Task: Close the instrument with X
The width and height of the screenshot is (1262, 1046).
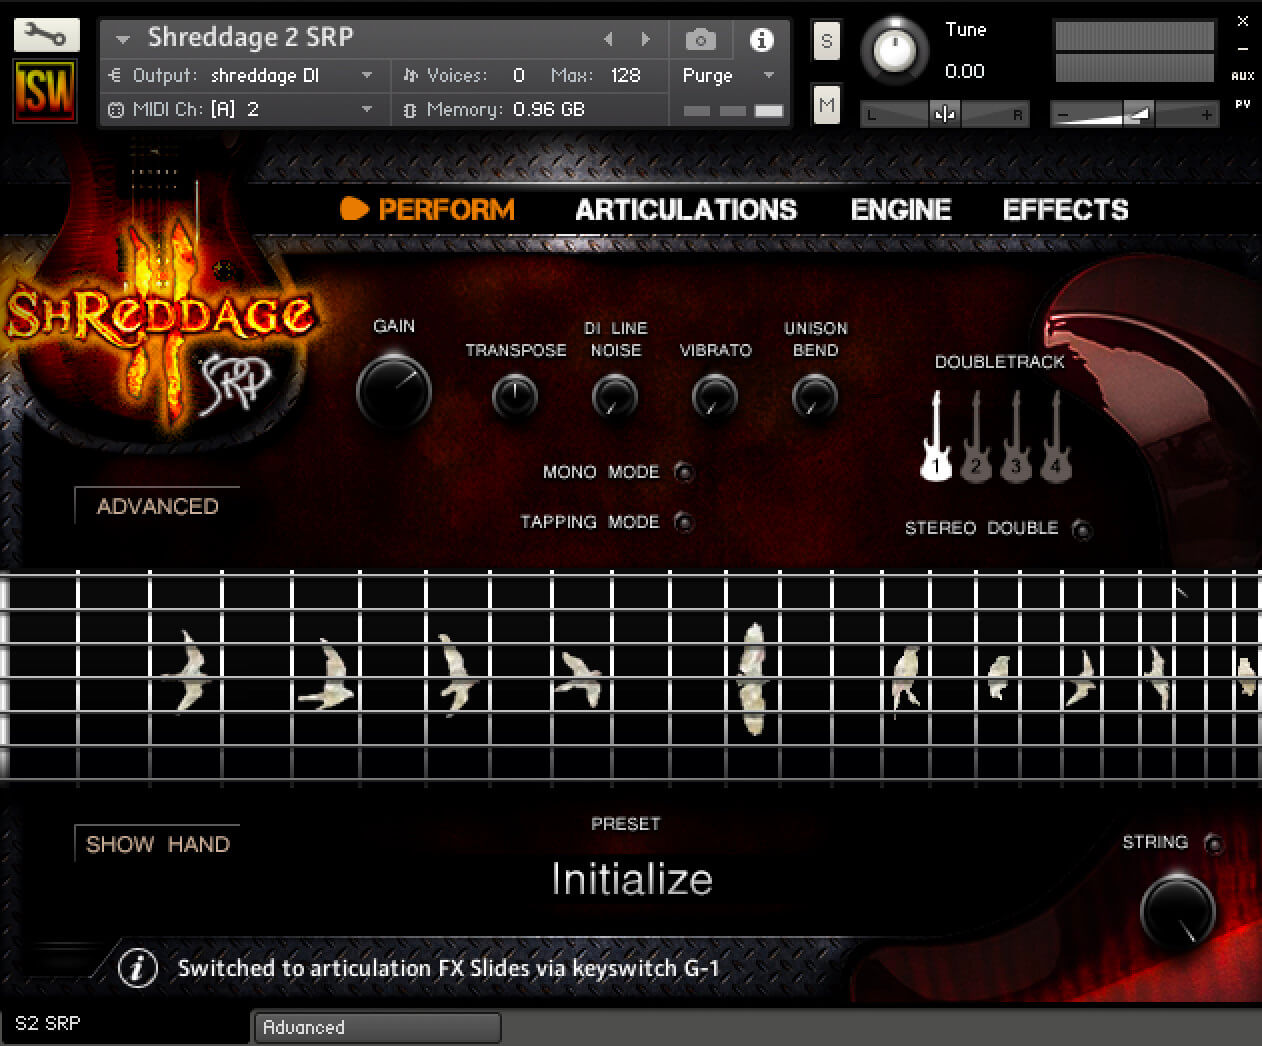Action: 1243,20
